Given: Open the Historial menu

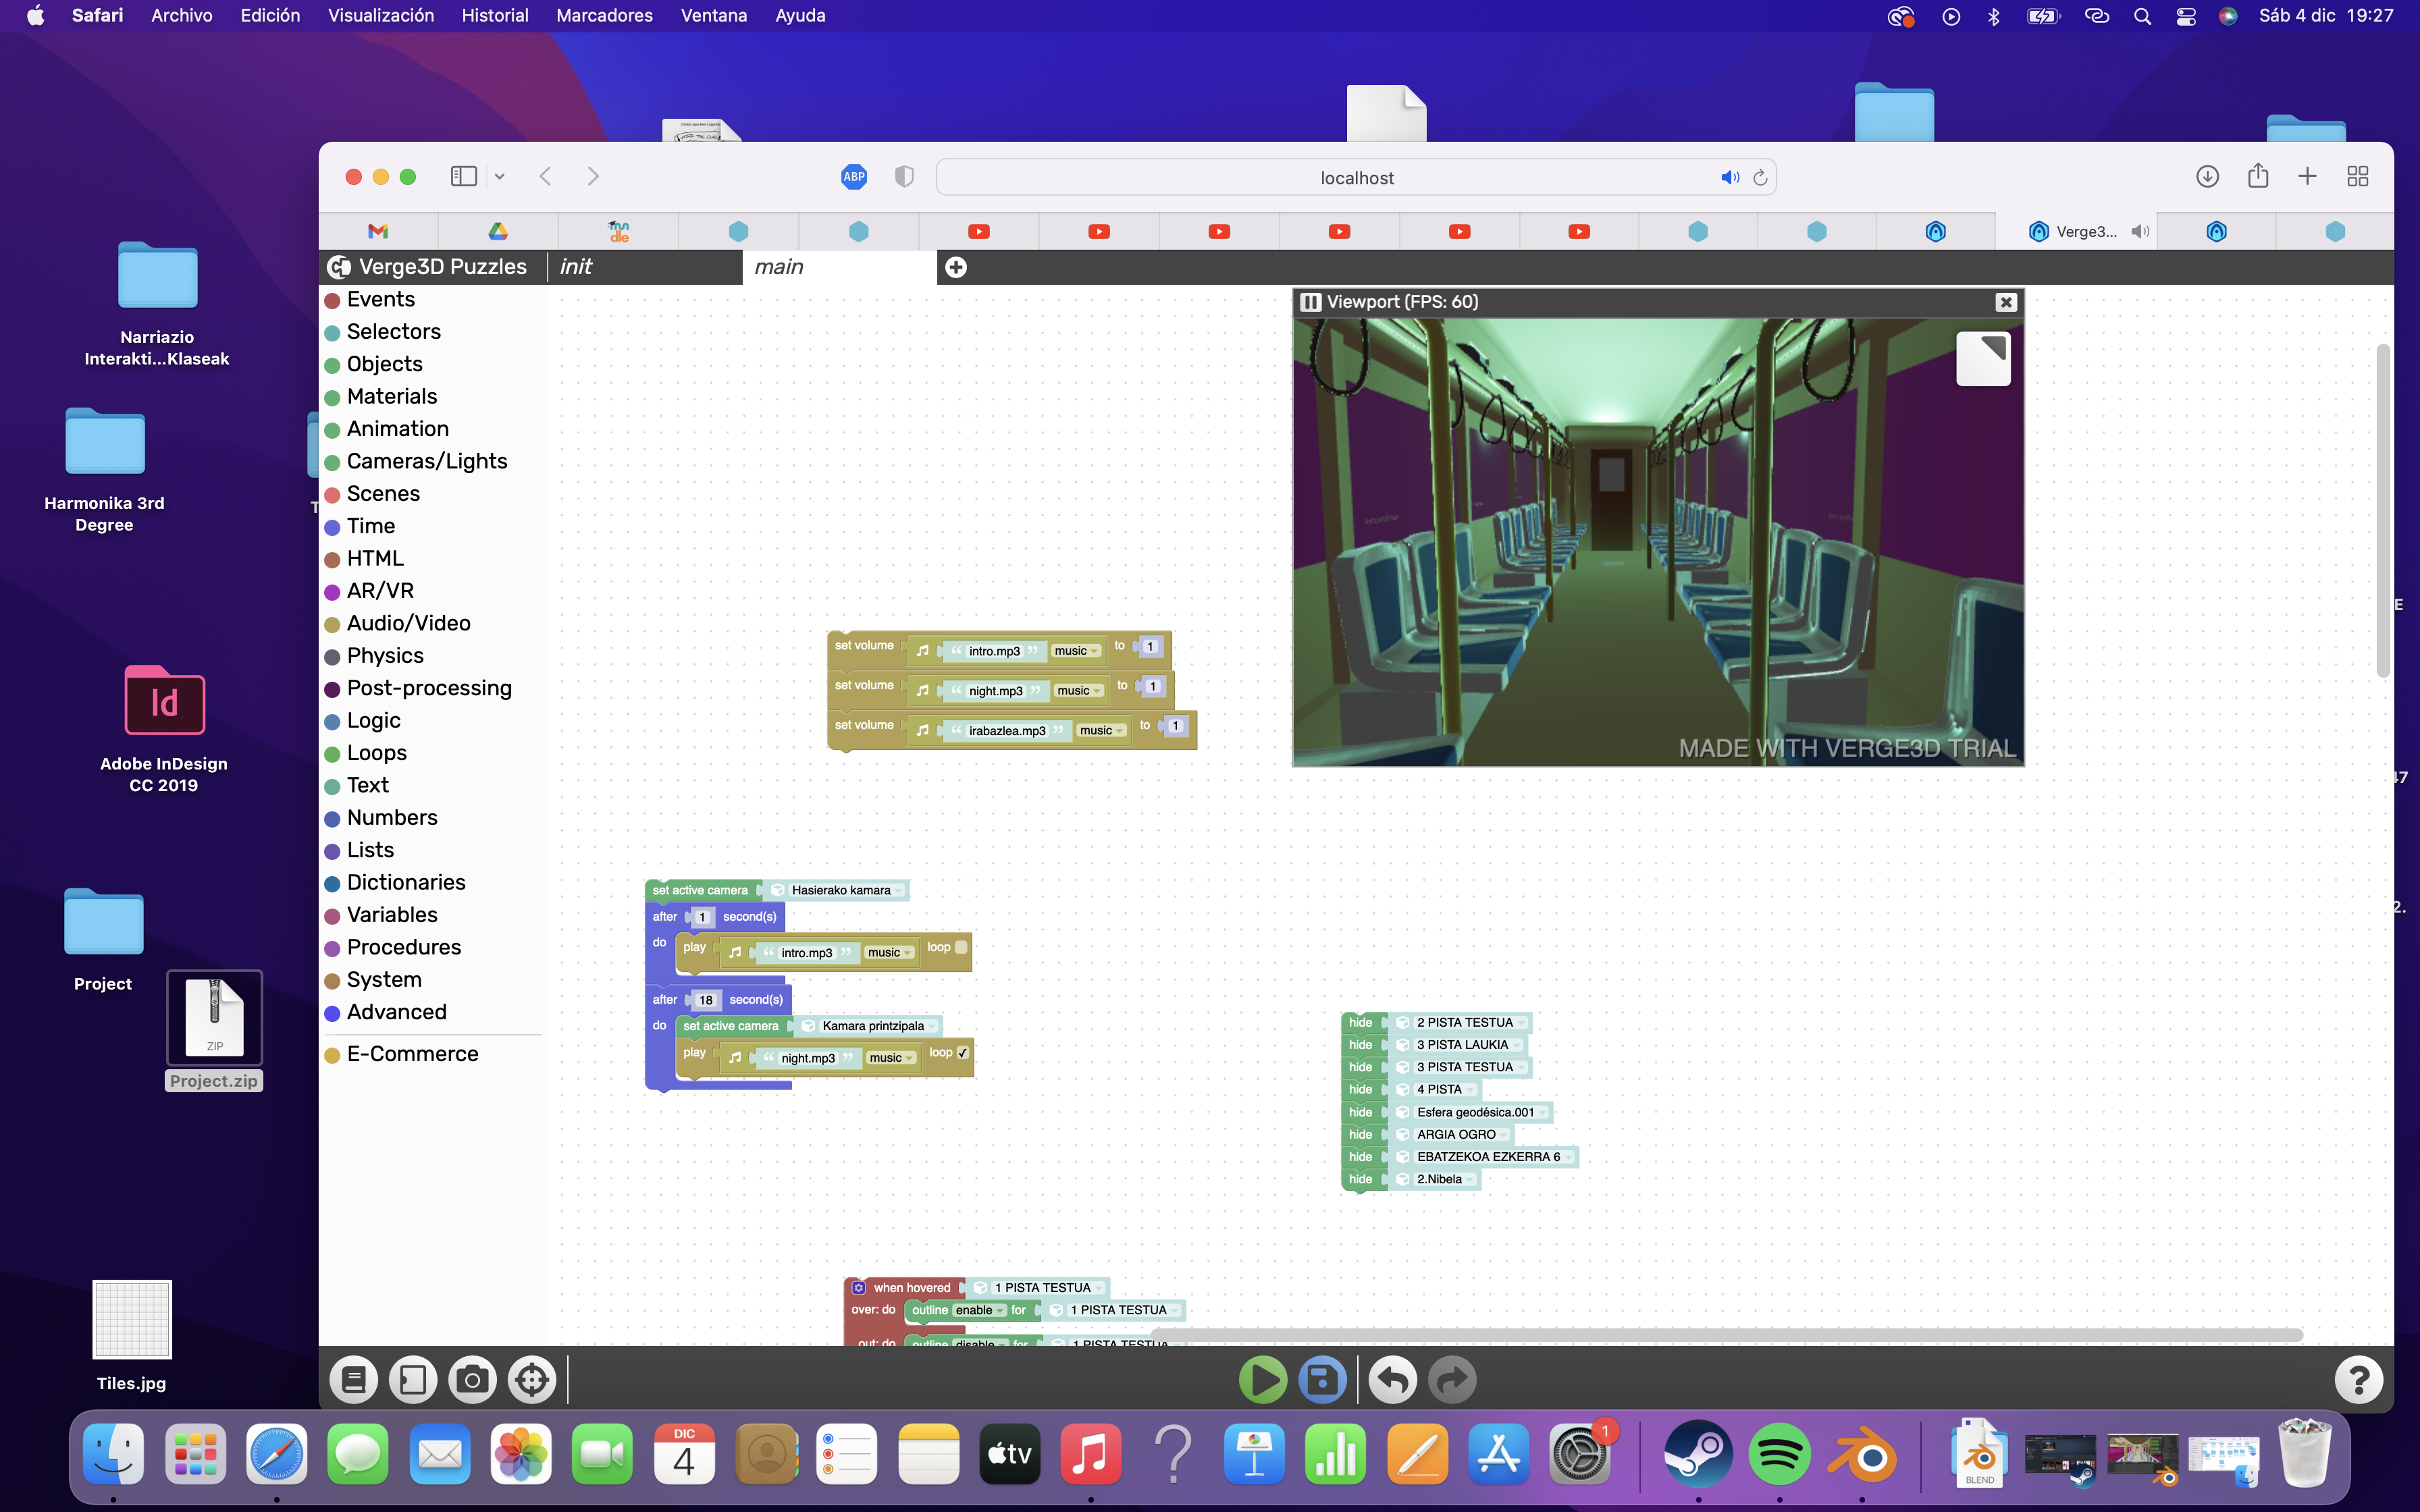Looking at the screenshot, I should 494,15.
